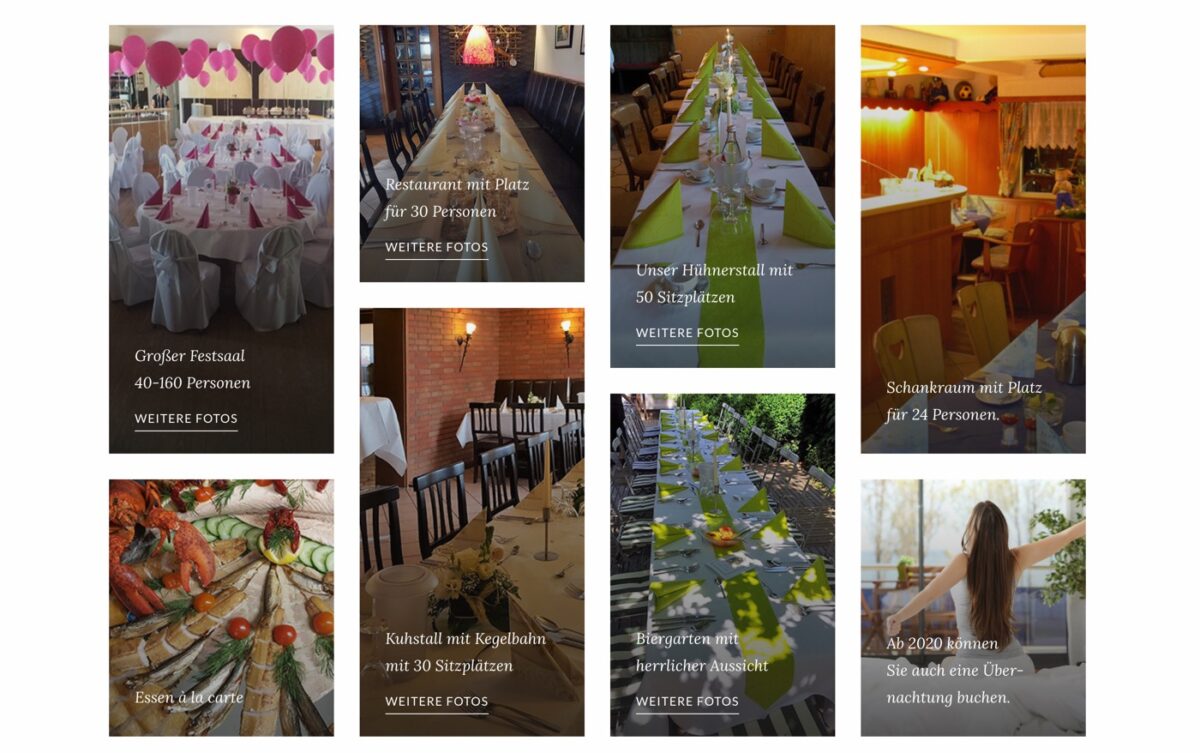
Task: Click the 'Unser Hühnerstall mit 50 Sitzplätzen' caption
Action: coord(714,284)
